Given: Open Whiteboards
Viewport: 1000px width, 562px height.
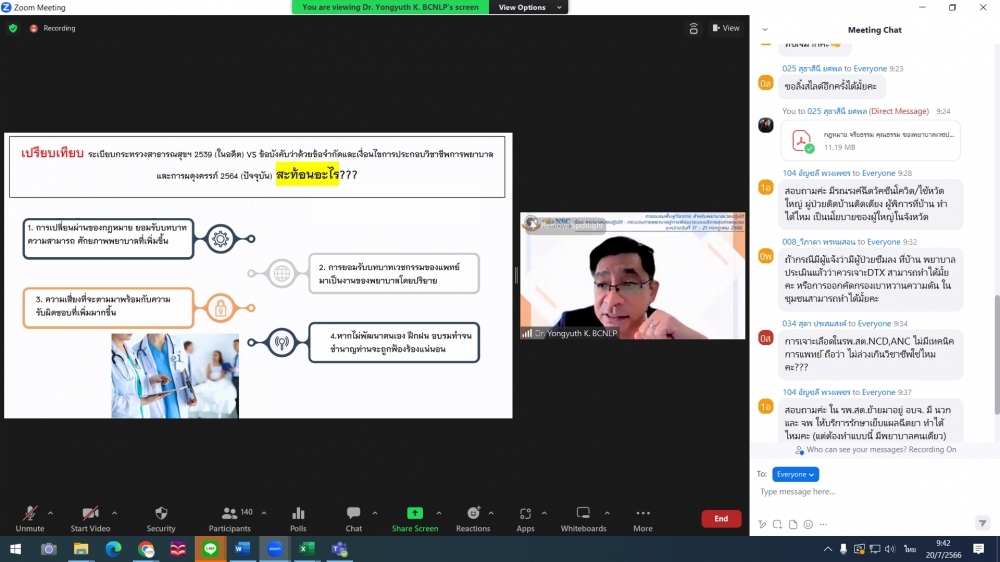Looking at the screenshot, I should coord(583,517).
